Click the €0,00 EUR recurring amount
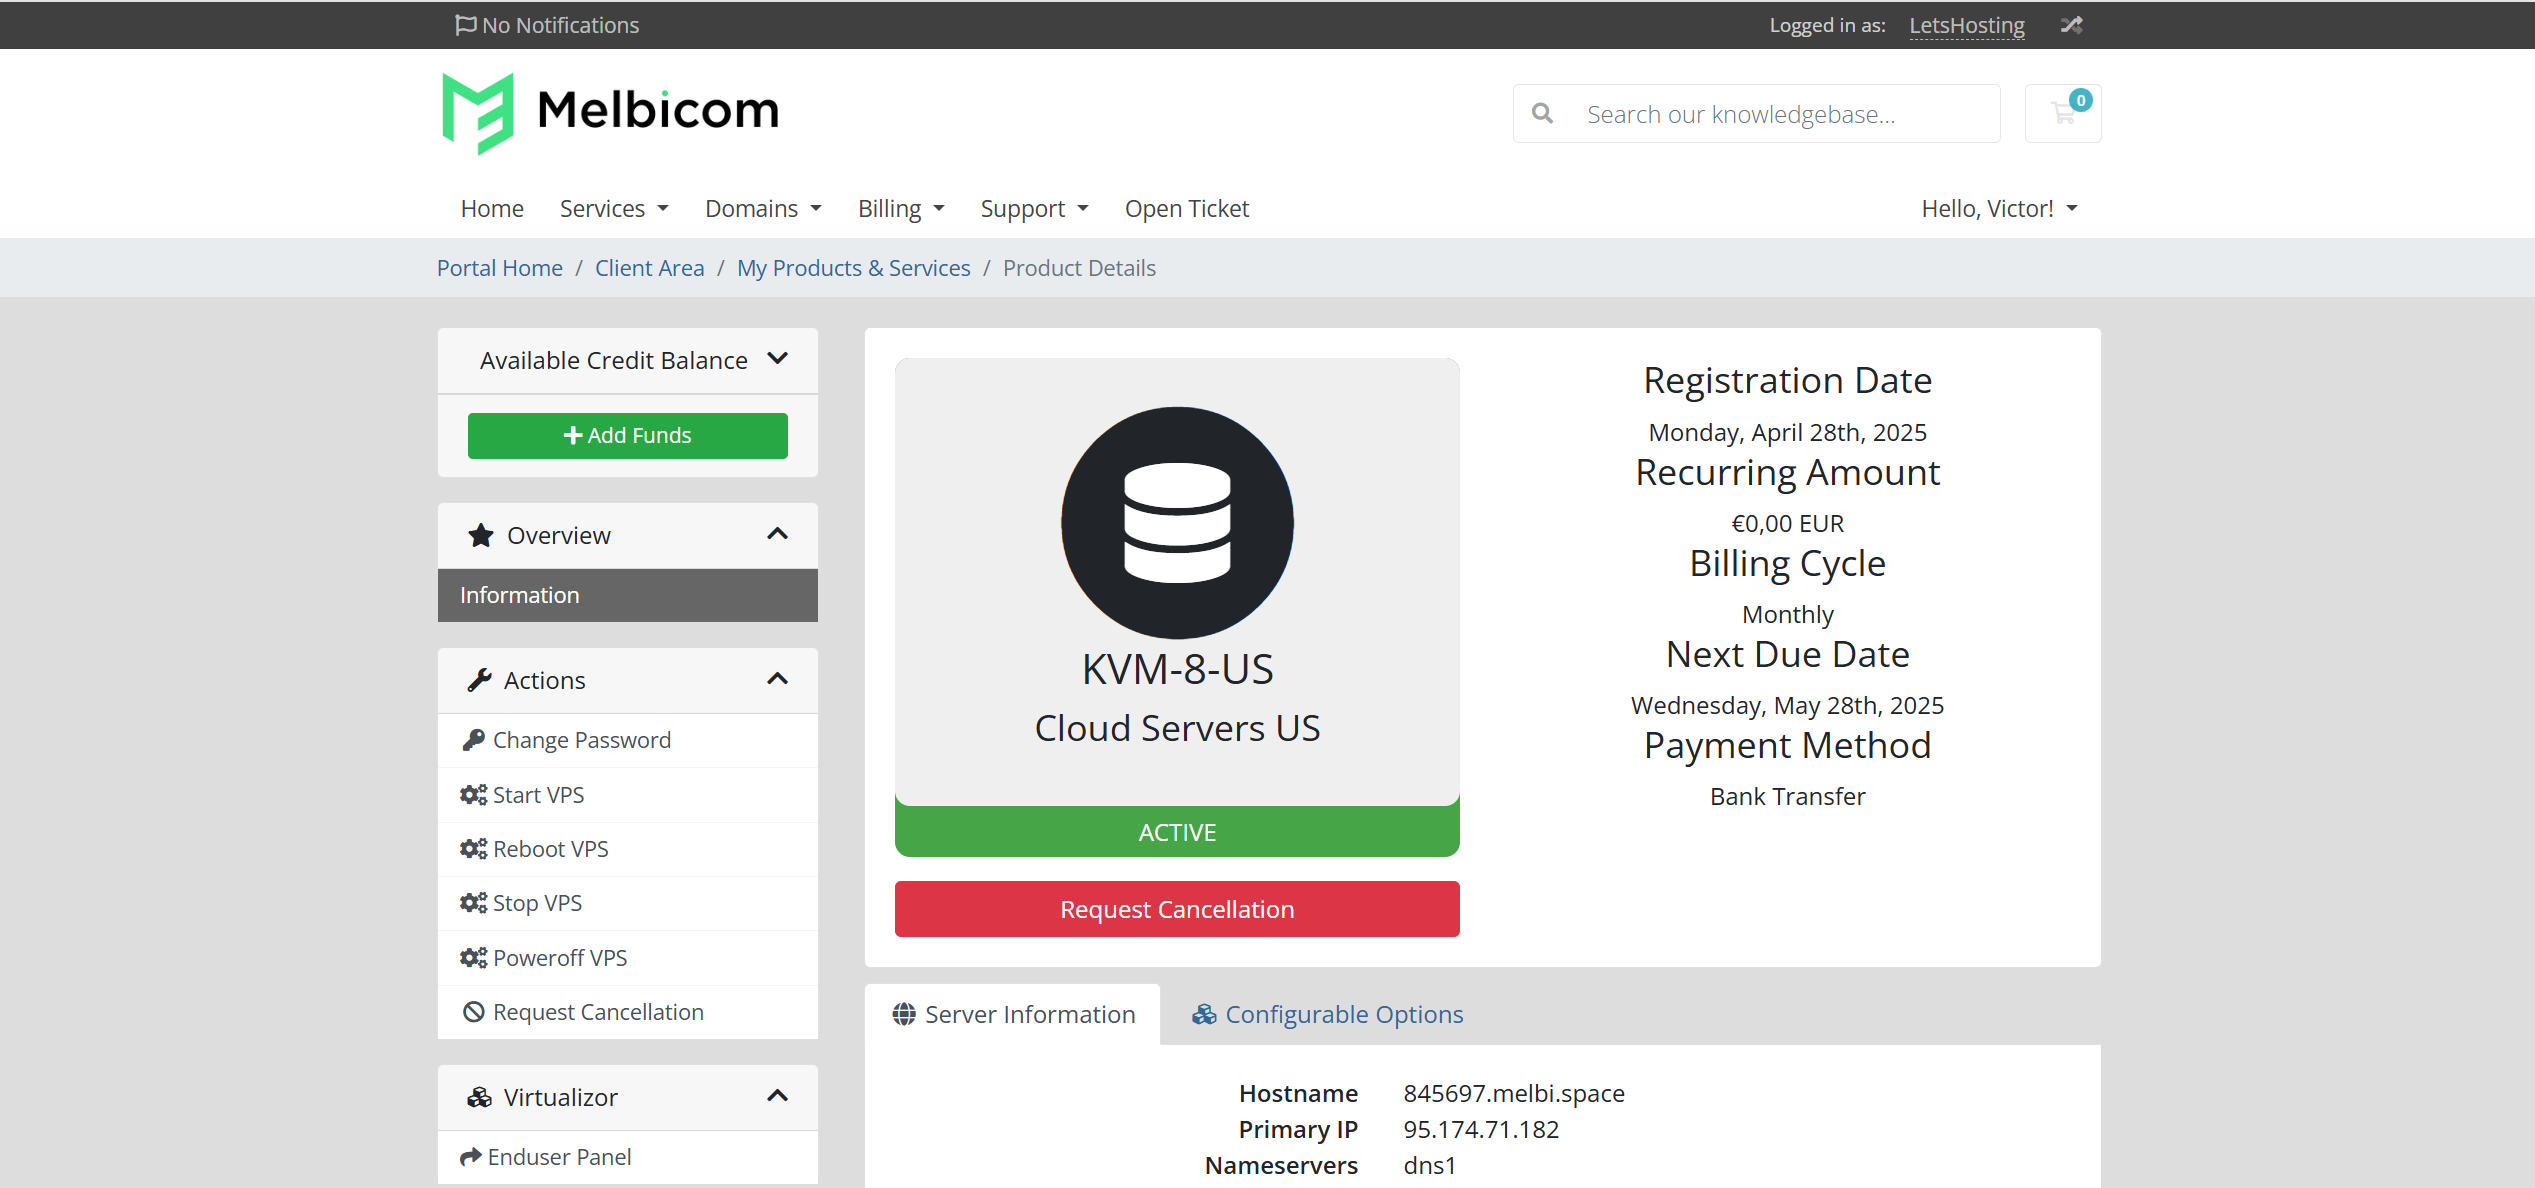This screenshot has width=2535, height=1188. pyautogui.click(x=1787, y=523)
